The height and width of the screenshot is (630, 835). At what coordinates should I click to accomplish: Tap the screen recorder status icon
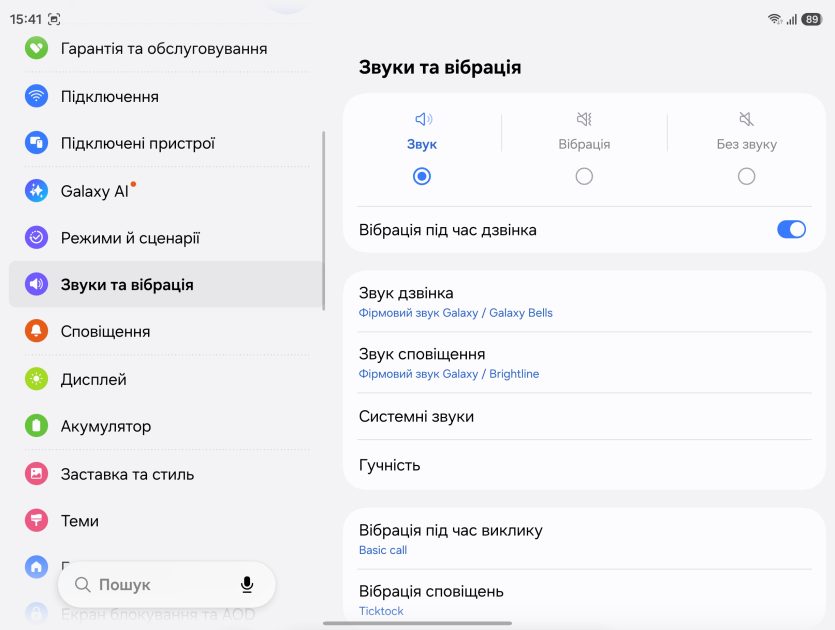tap(54, 19)
